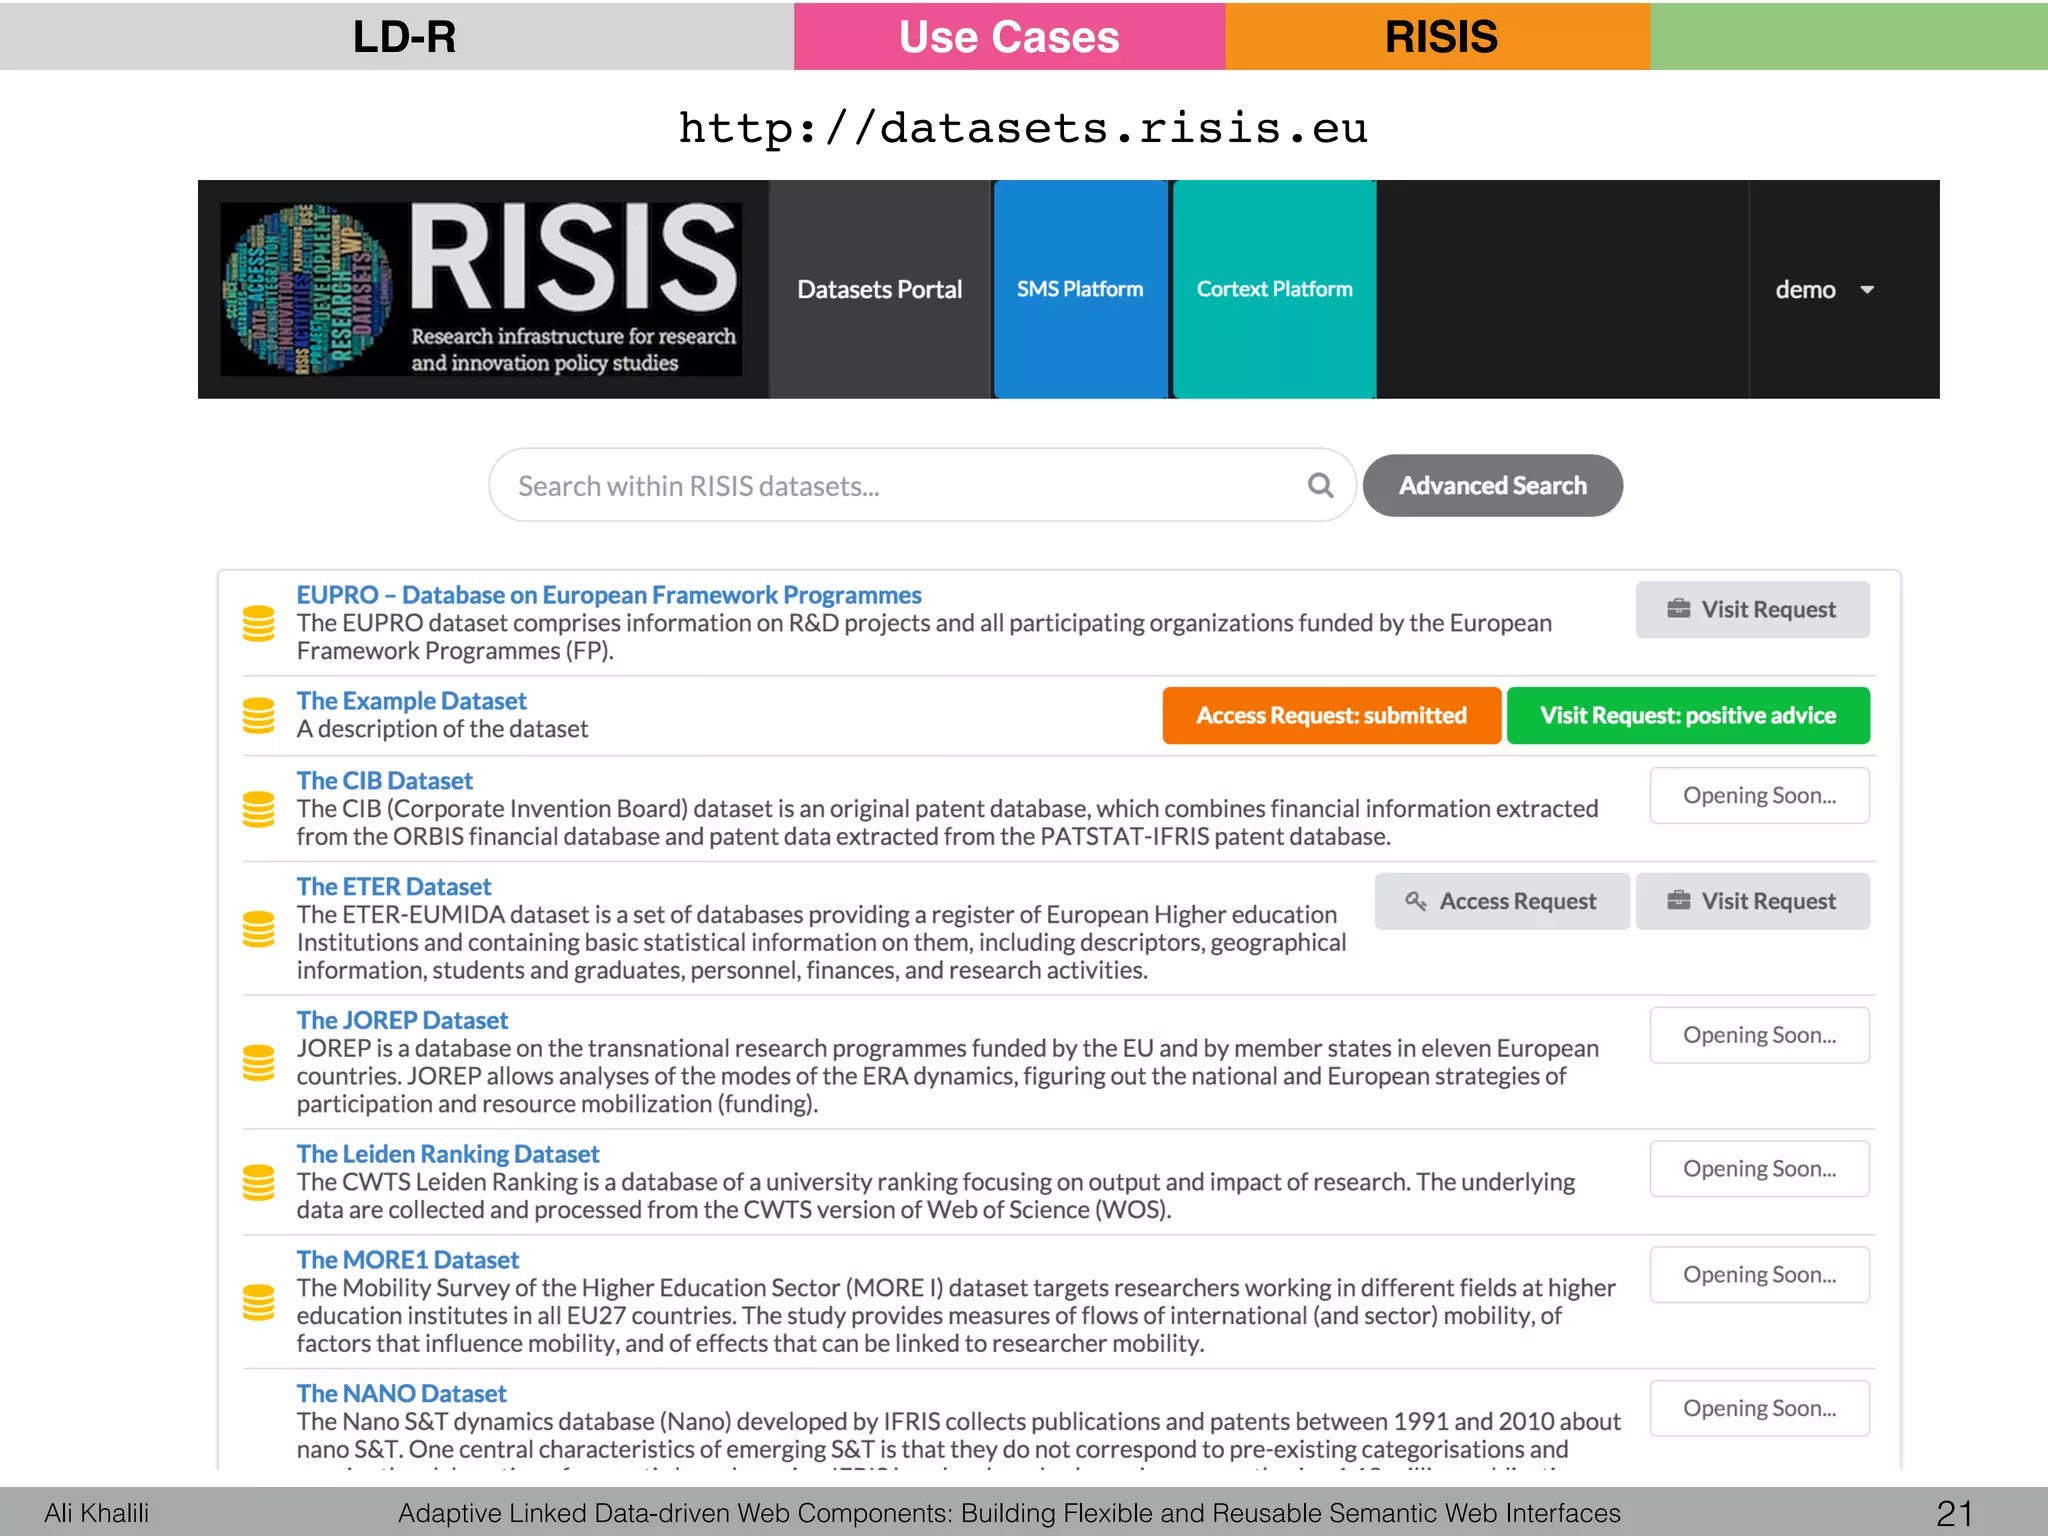Click database icon beside The JOREP Dataset

coord(259,1062)
